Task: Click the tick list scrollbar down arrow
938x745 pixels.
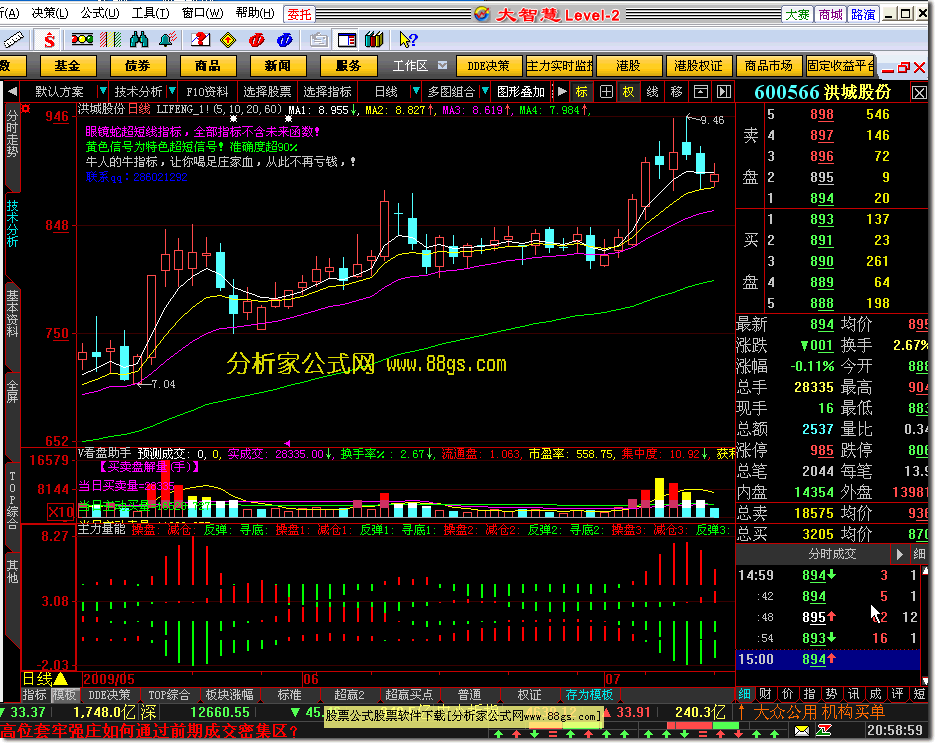Action: pyautogui.click(x=926, y=681)
